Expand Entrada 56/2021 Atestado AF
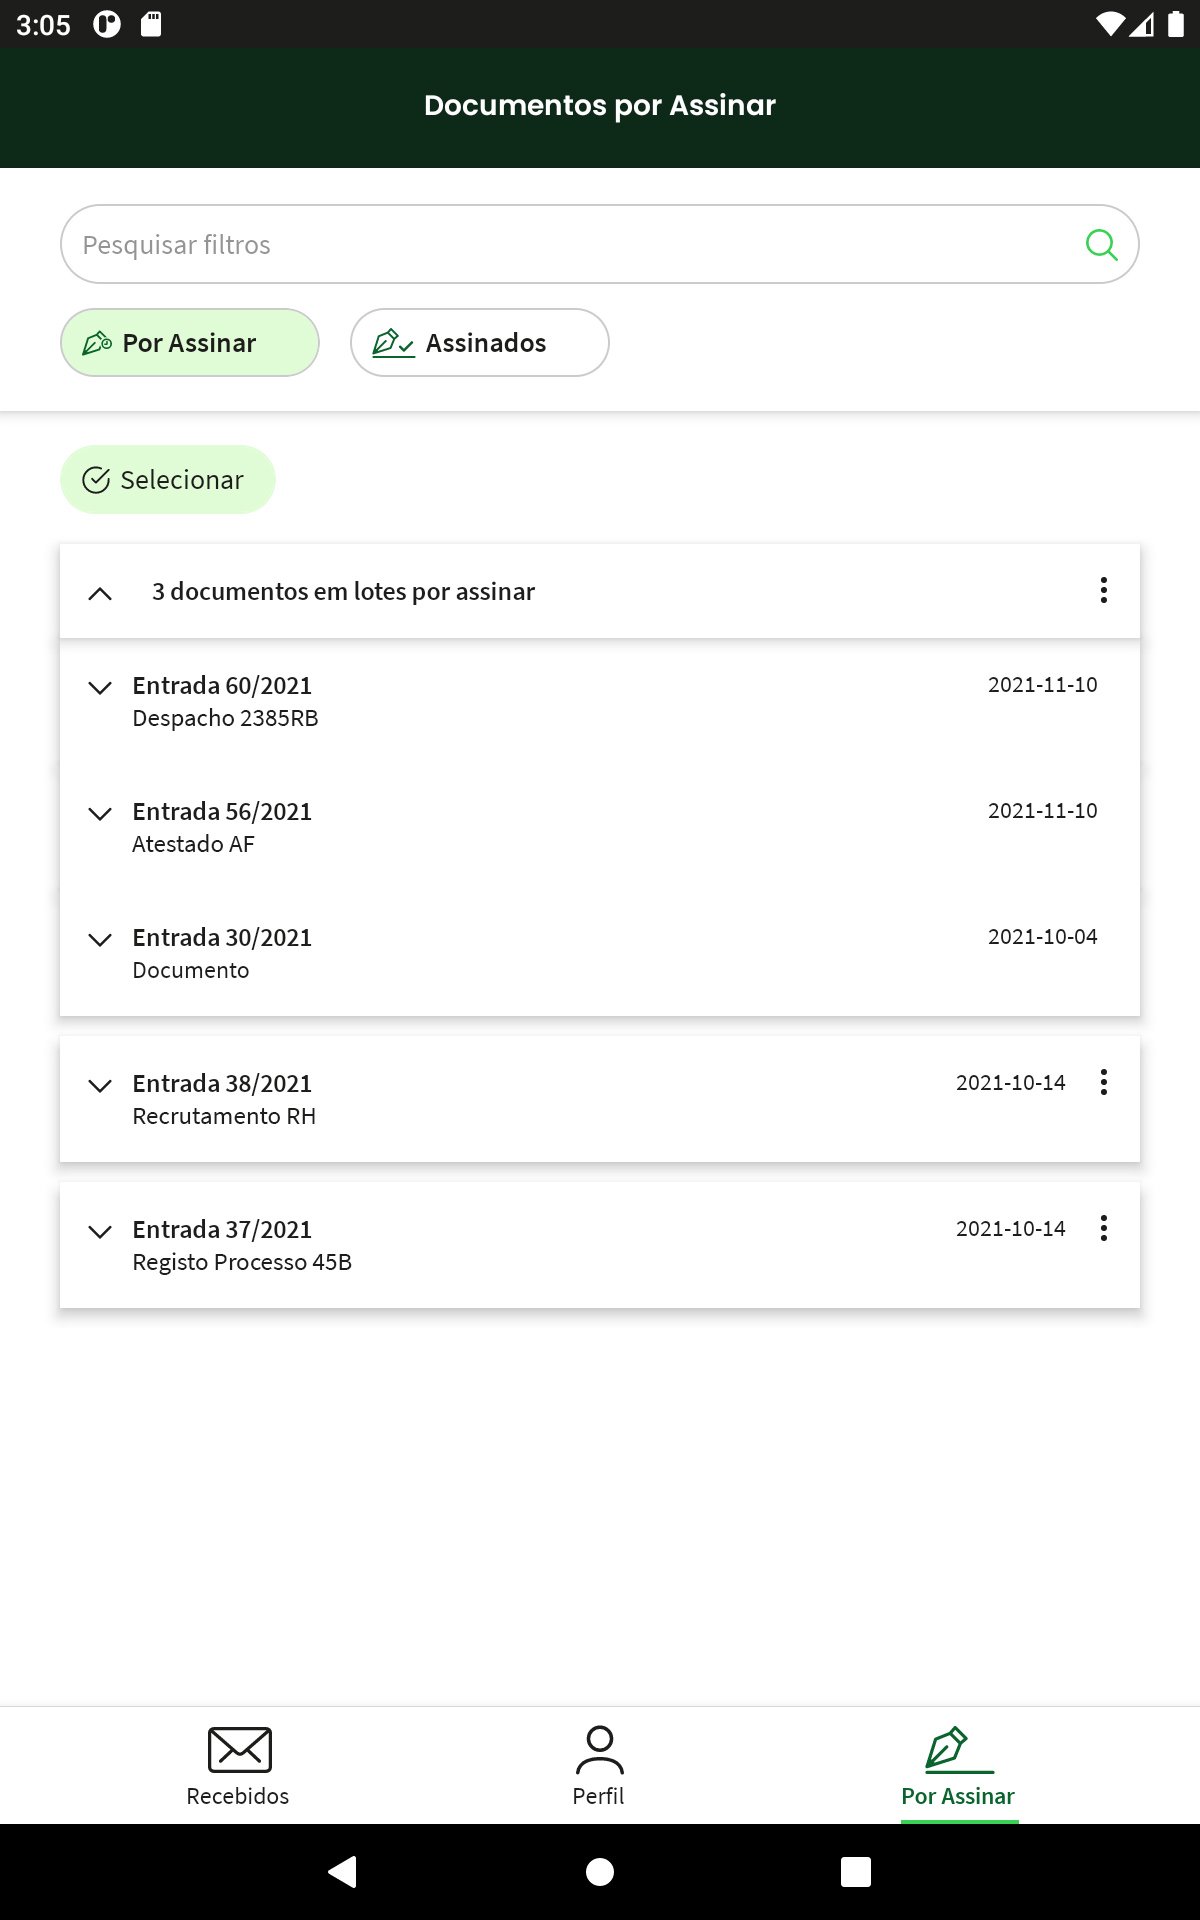 [x=100, y=813]
